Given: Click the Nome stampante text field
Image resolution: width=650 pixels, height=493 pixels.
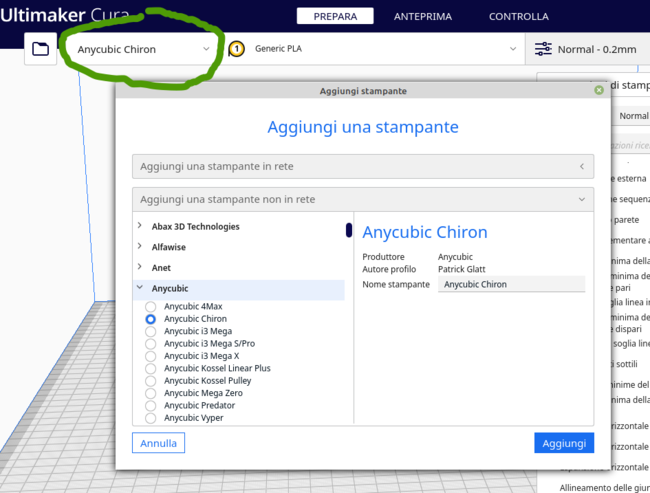Looking at the screenshot, I should [x=511, y=284].
